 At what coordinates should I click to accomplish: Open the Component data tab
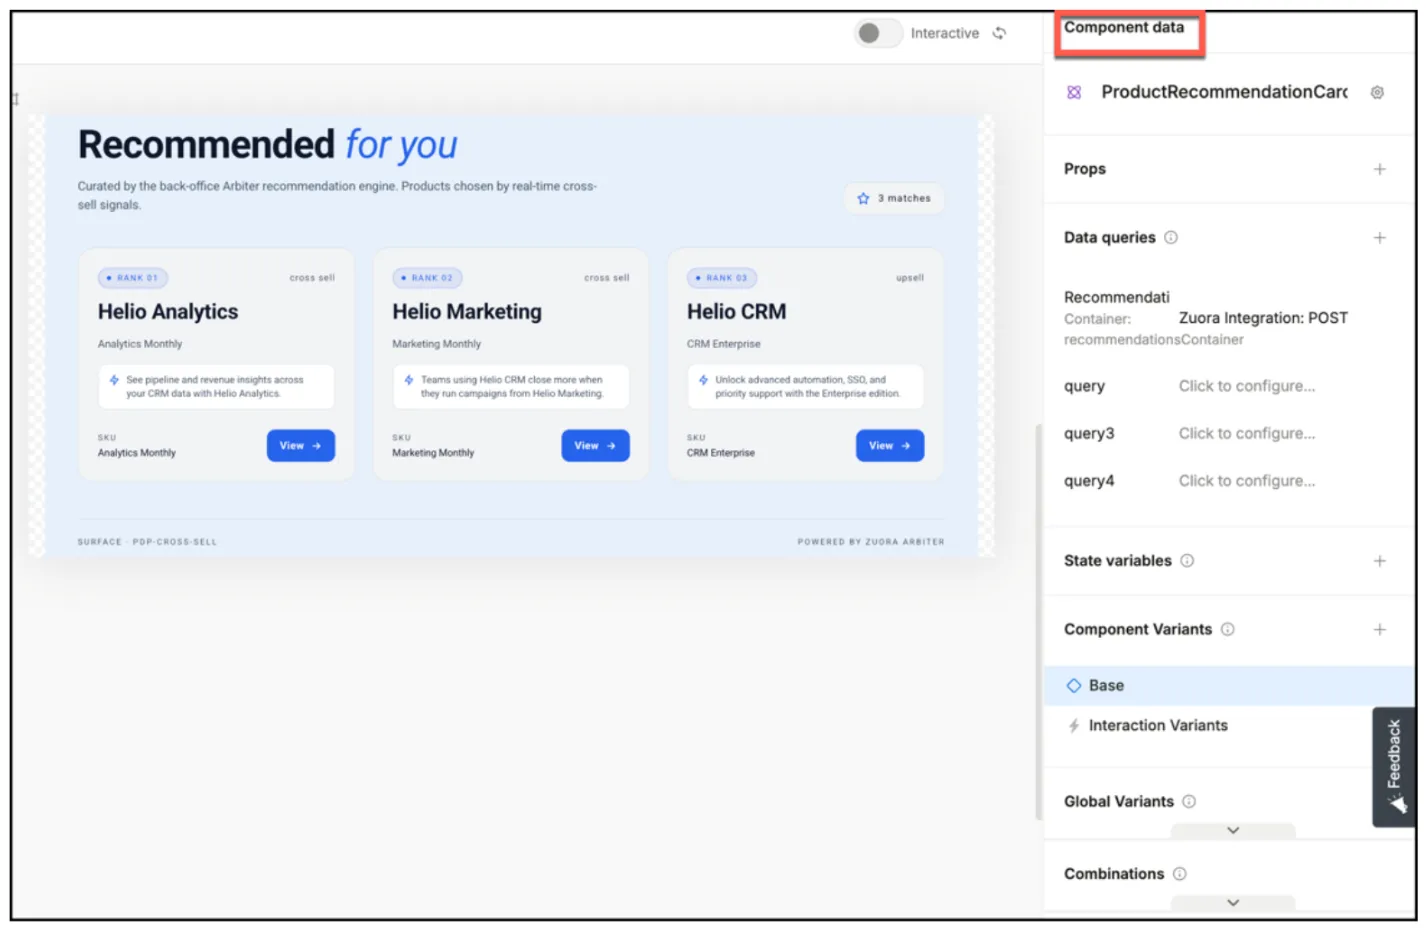[1124, 28]
